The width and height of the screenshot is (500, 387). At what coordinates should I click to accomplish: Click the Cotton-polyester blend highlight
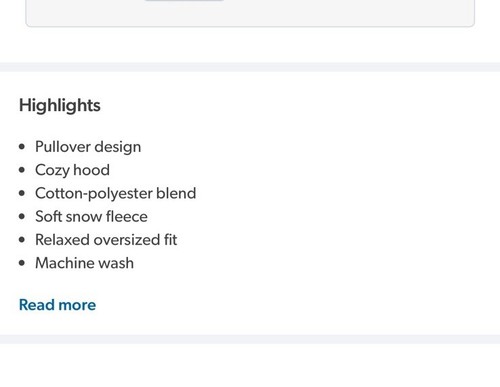click(115, 194)
